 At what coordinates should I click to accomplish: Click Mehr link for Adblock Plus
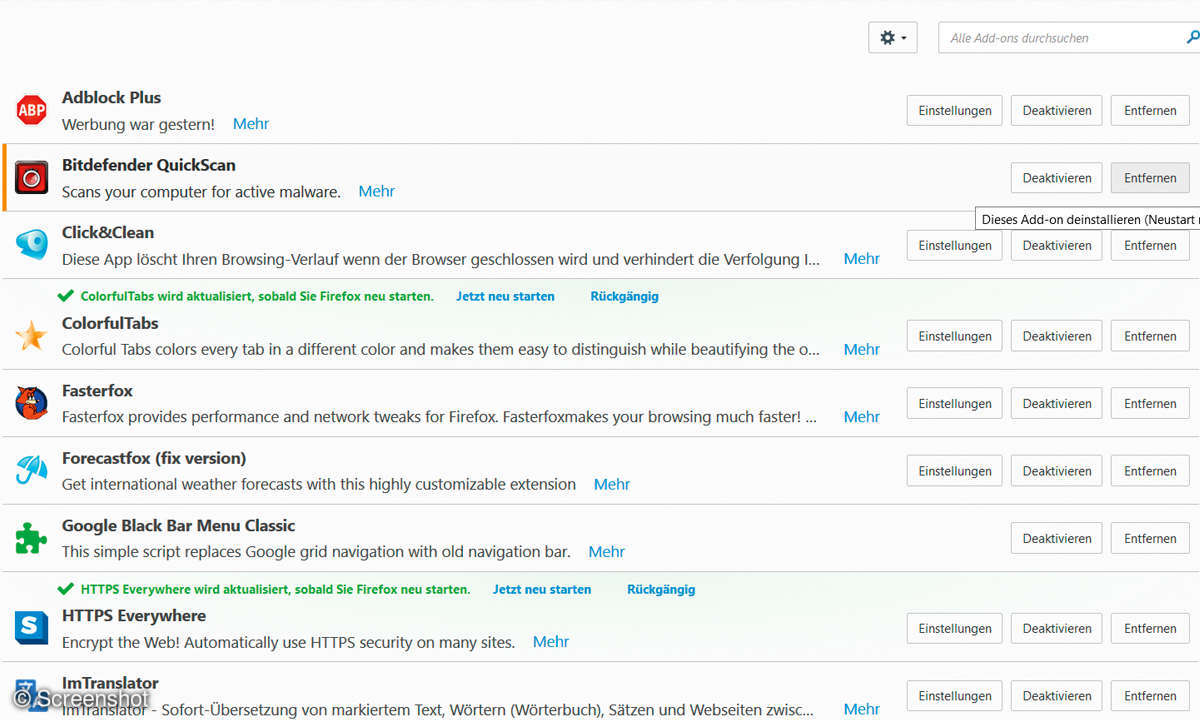pos(251,124)
